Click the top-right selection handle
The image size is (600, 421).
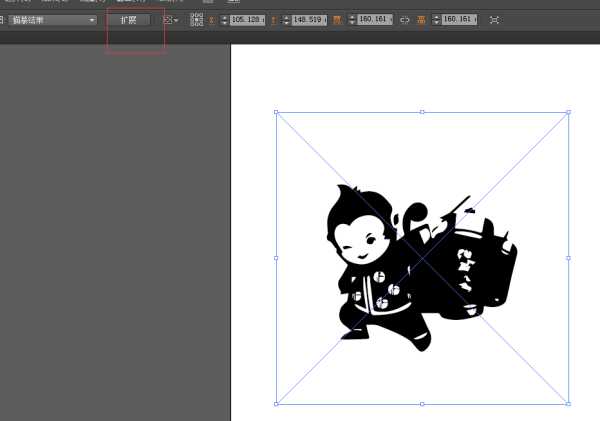tap(569, 112)
